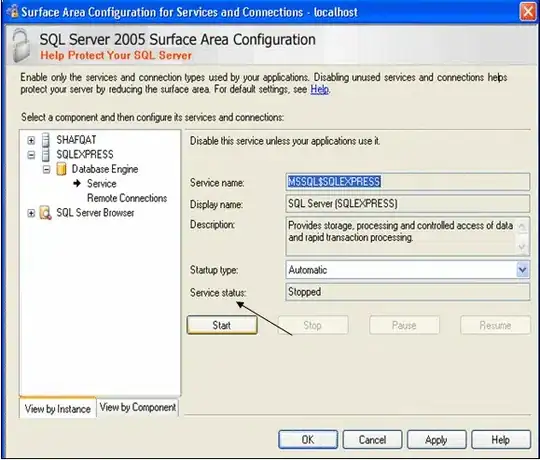Expand the SQL Server Browser node
This screenshot has height=460, width=540.
31,213
